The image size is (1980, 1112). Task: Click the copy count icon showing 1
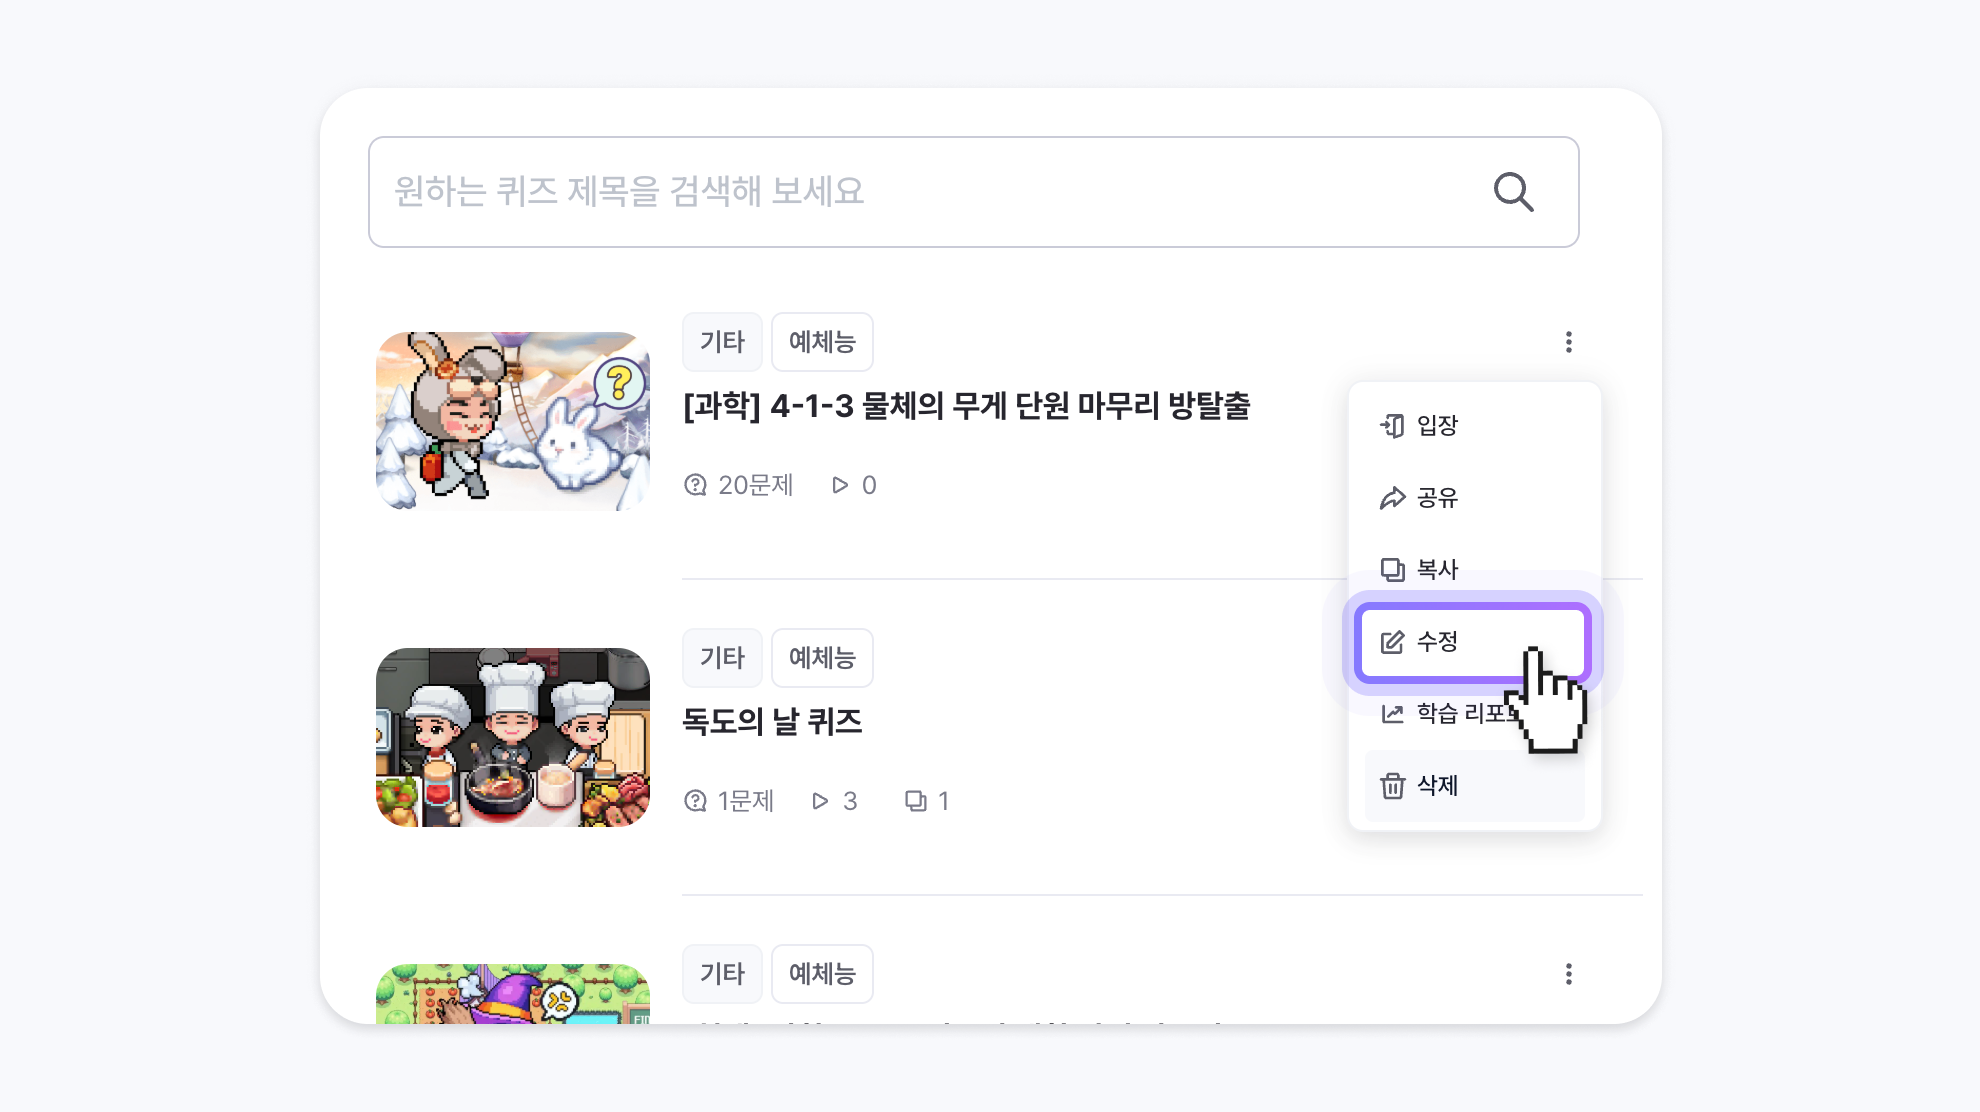(x=915, y=801)
